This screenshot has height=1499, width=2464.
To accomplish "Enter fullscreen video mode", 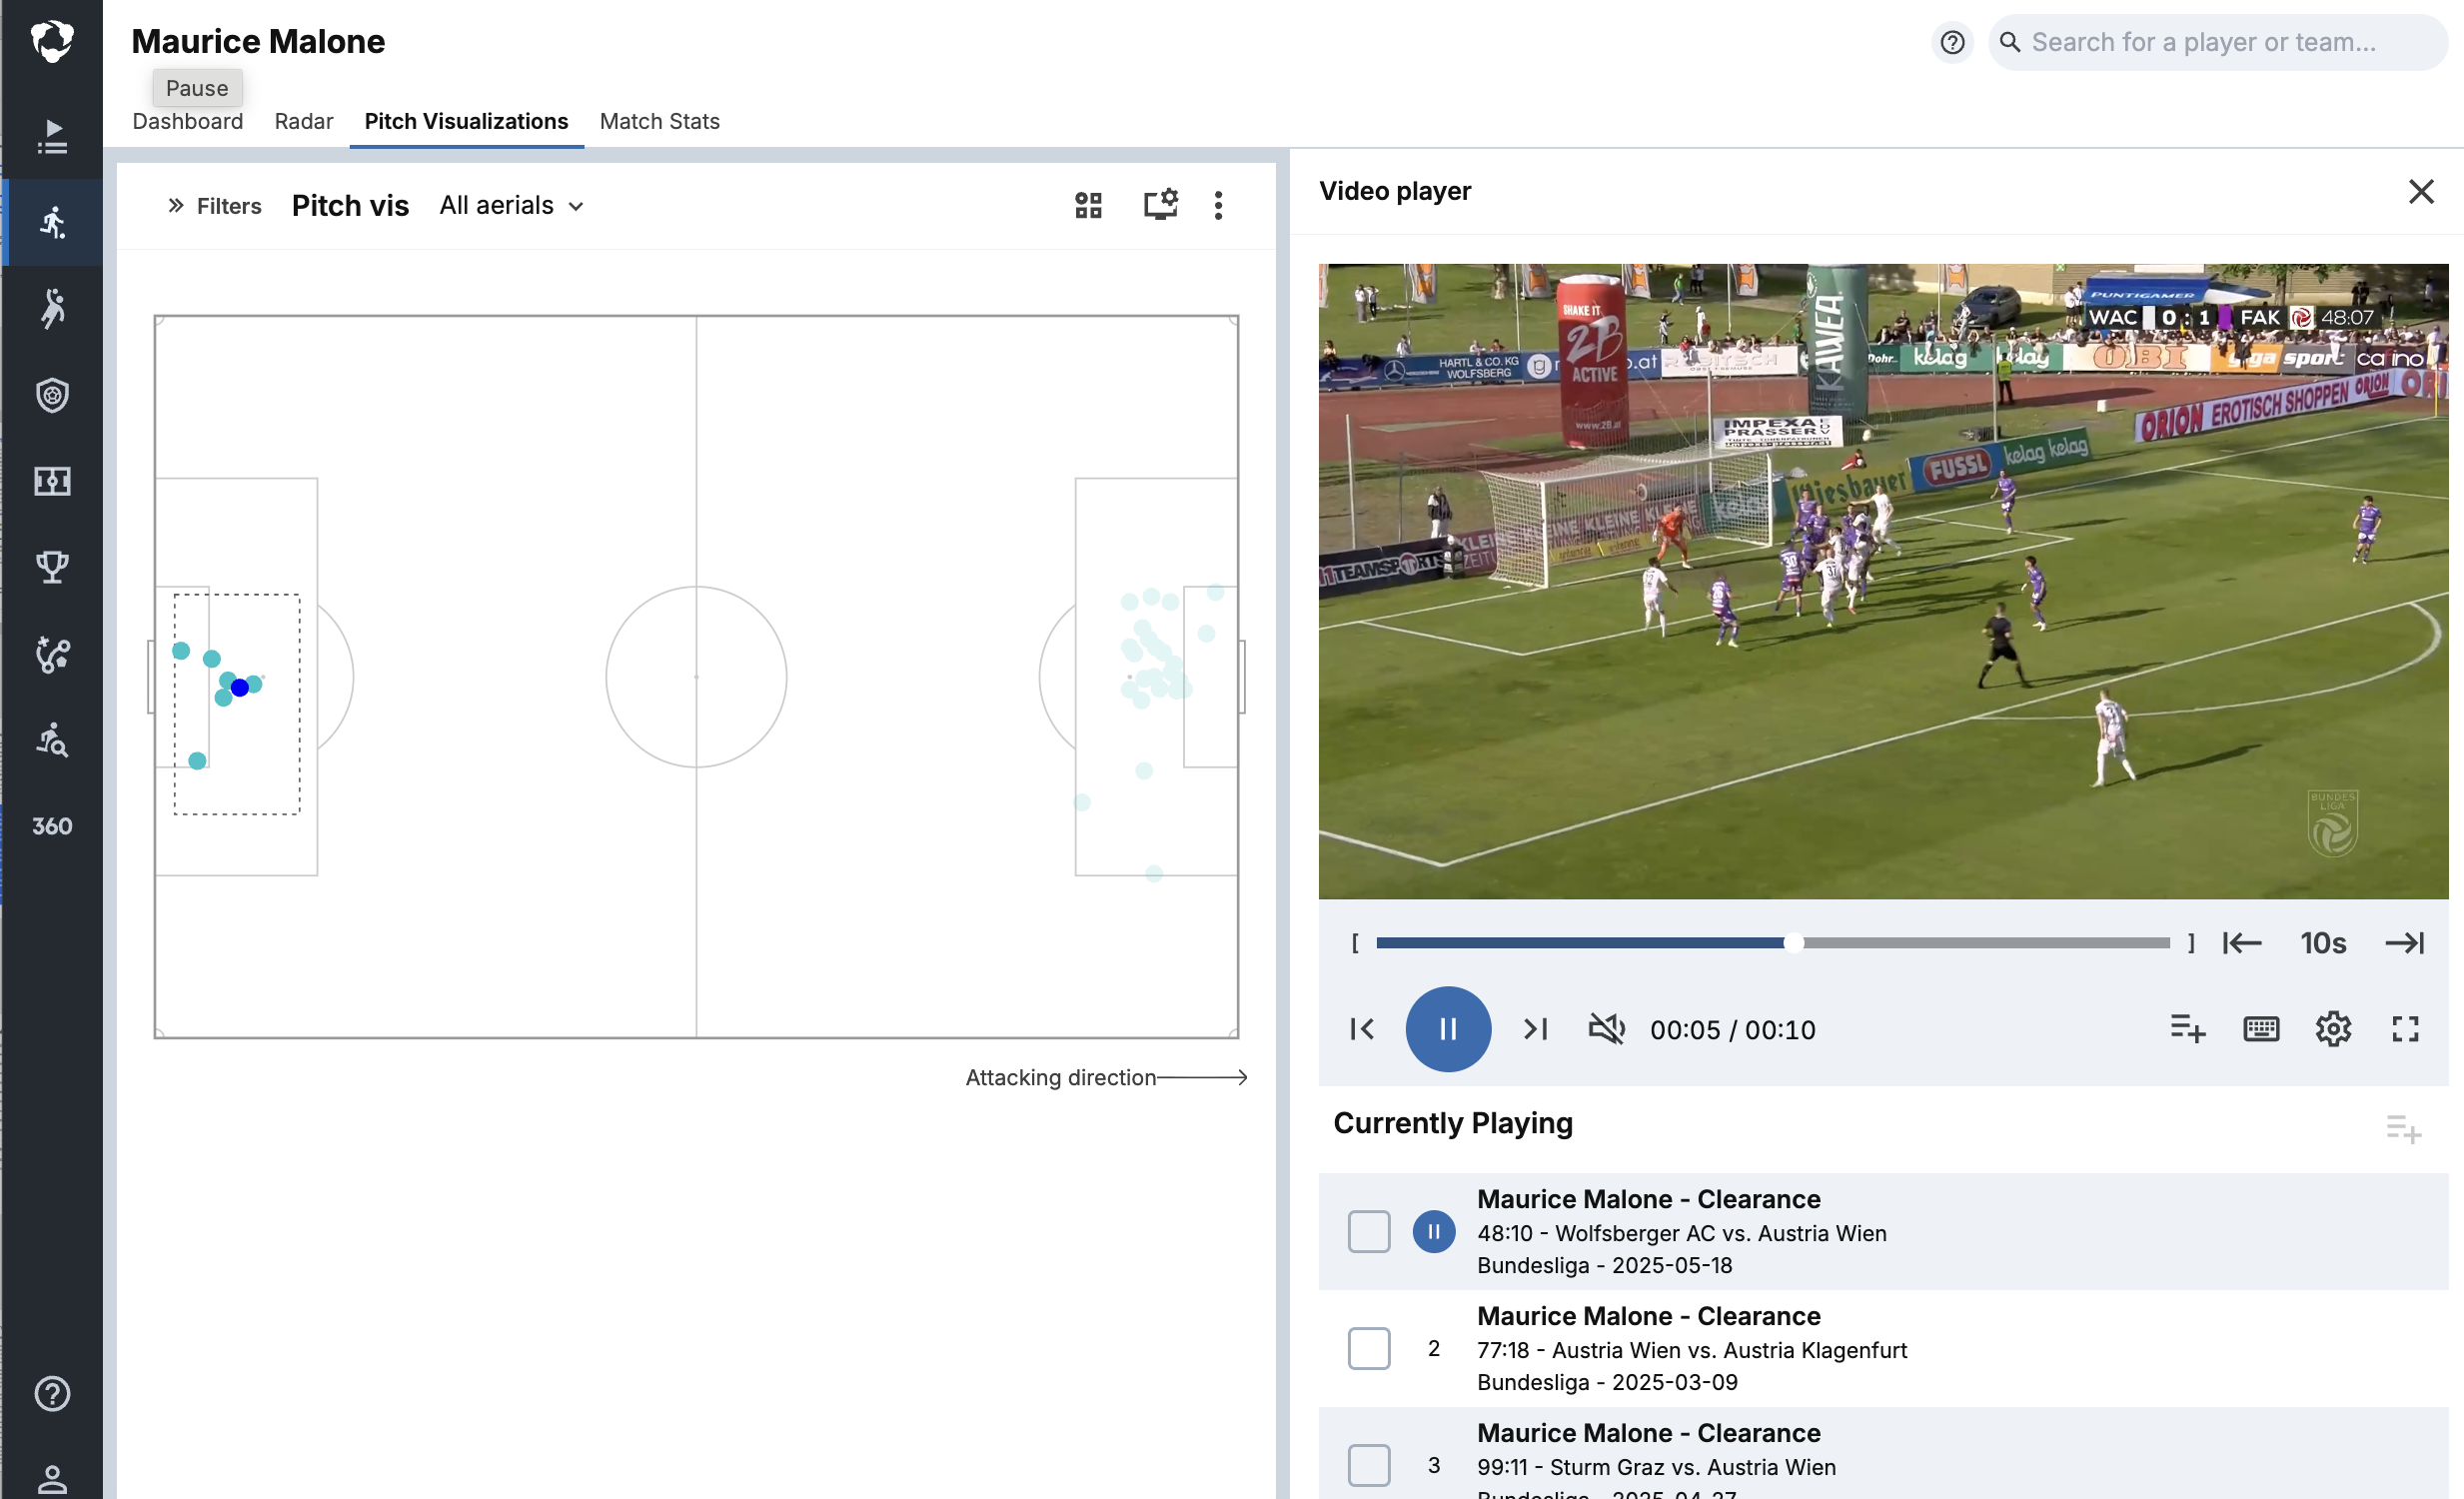I will pyautogui.click(x=2405, y=1029).
